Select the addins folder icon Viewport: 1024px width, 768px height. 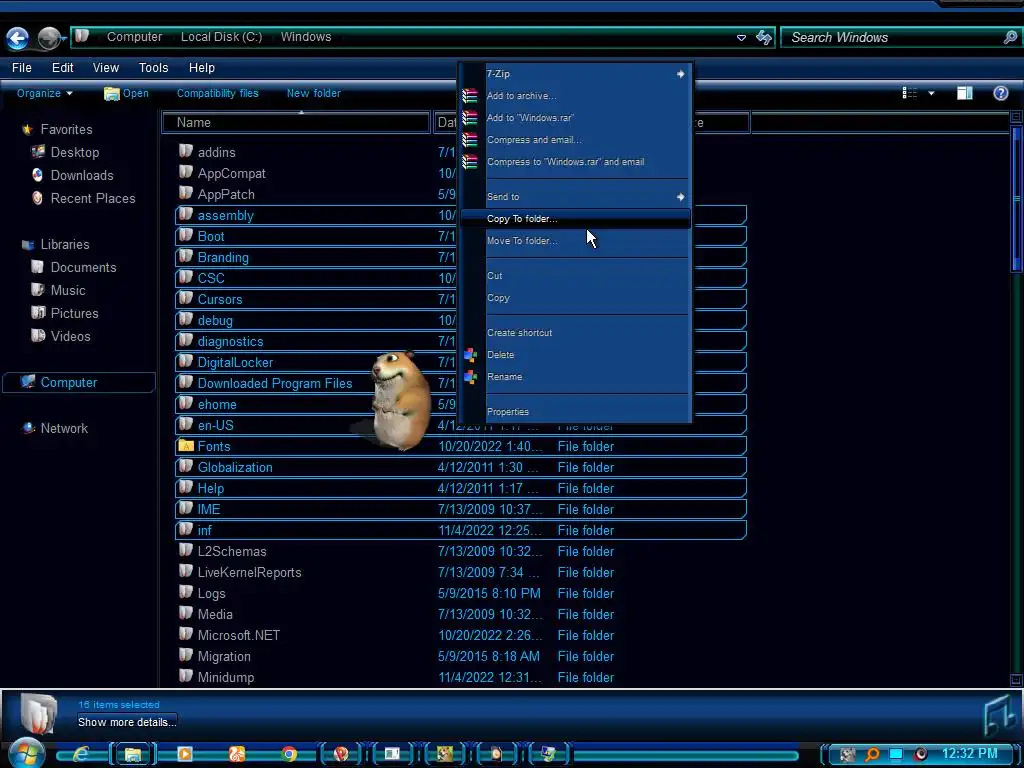(x=186, y=152)
